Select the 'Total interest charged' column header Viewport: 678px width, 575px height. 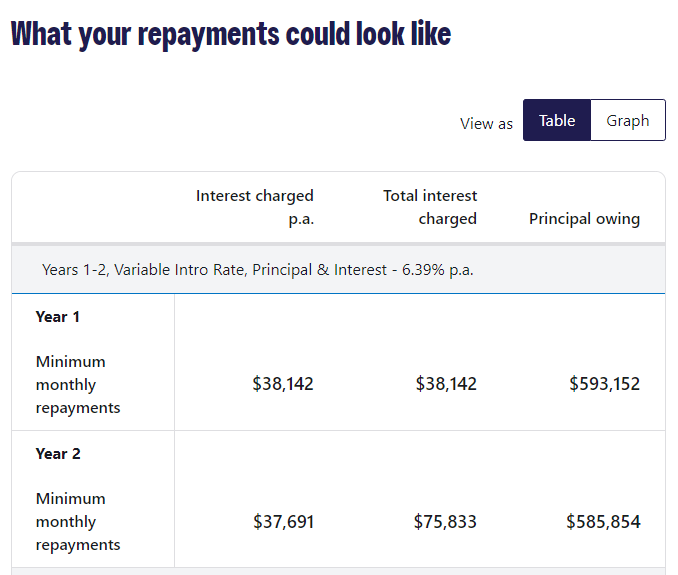pos(430,207)
